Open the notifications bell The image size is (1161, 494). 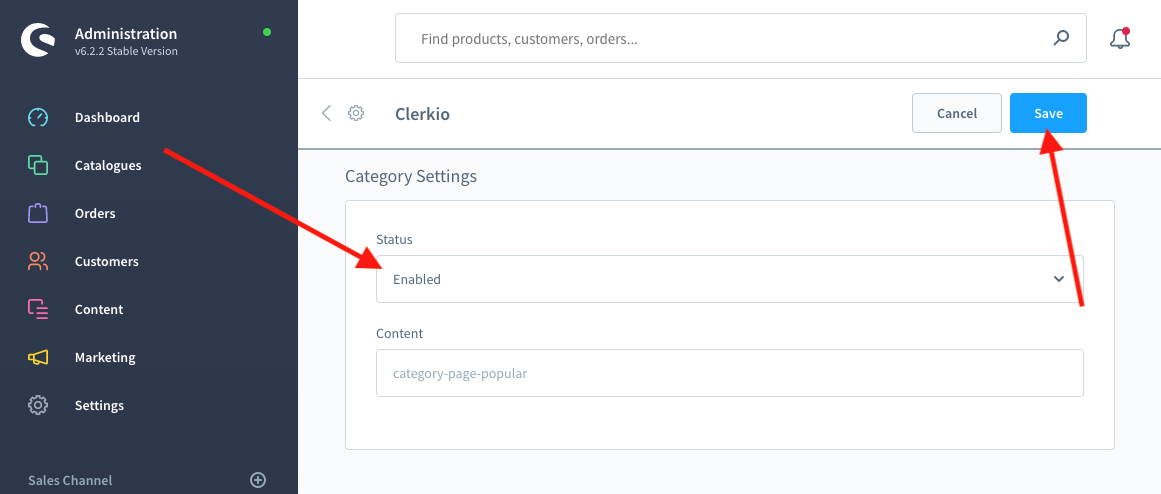point(1120,39)
